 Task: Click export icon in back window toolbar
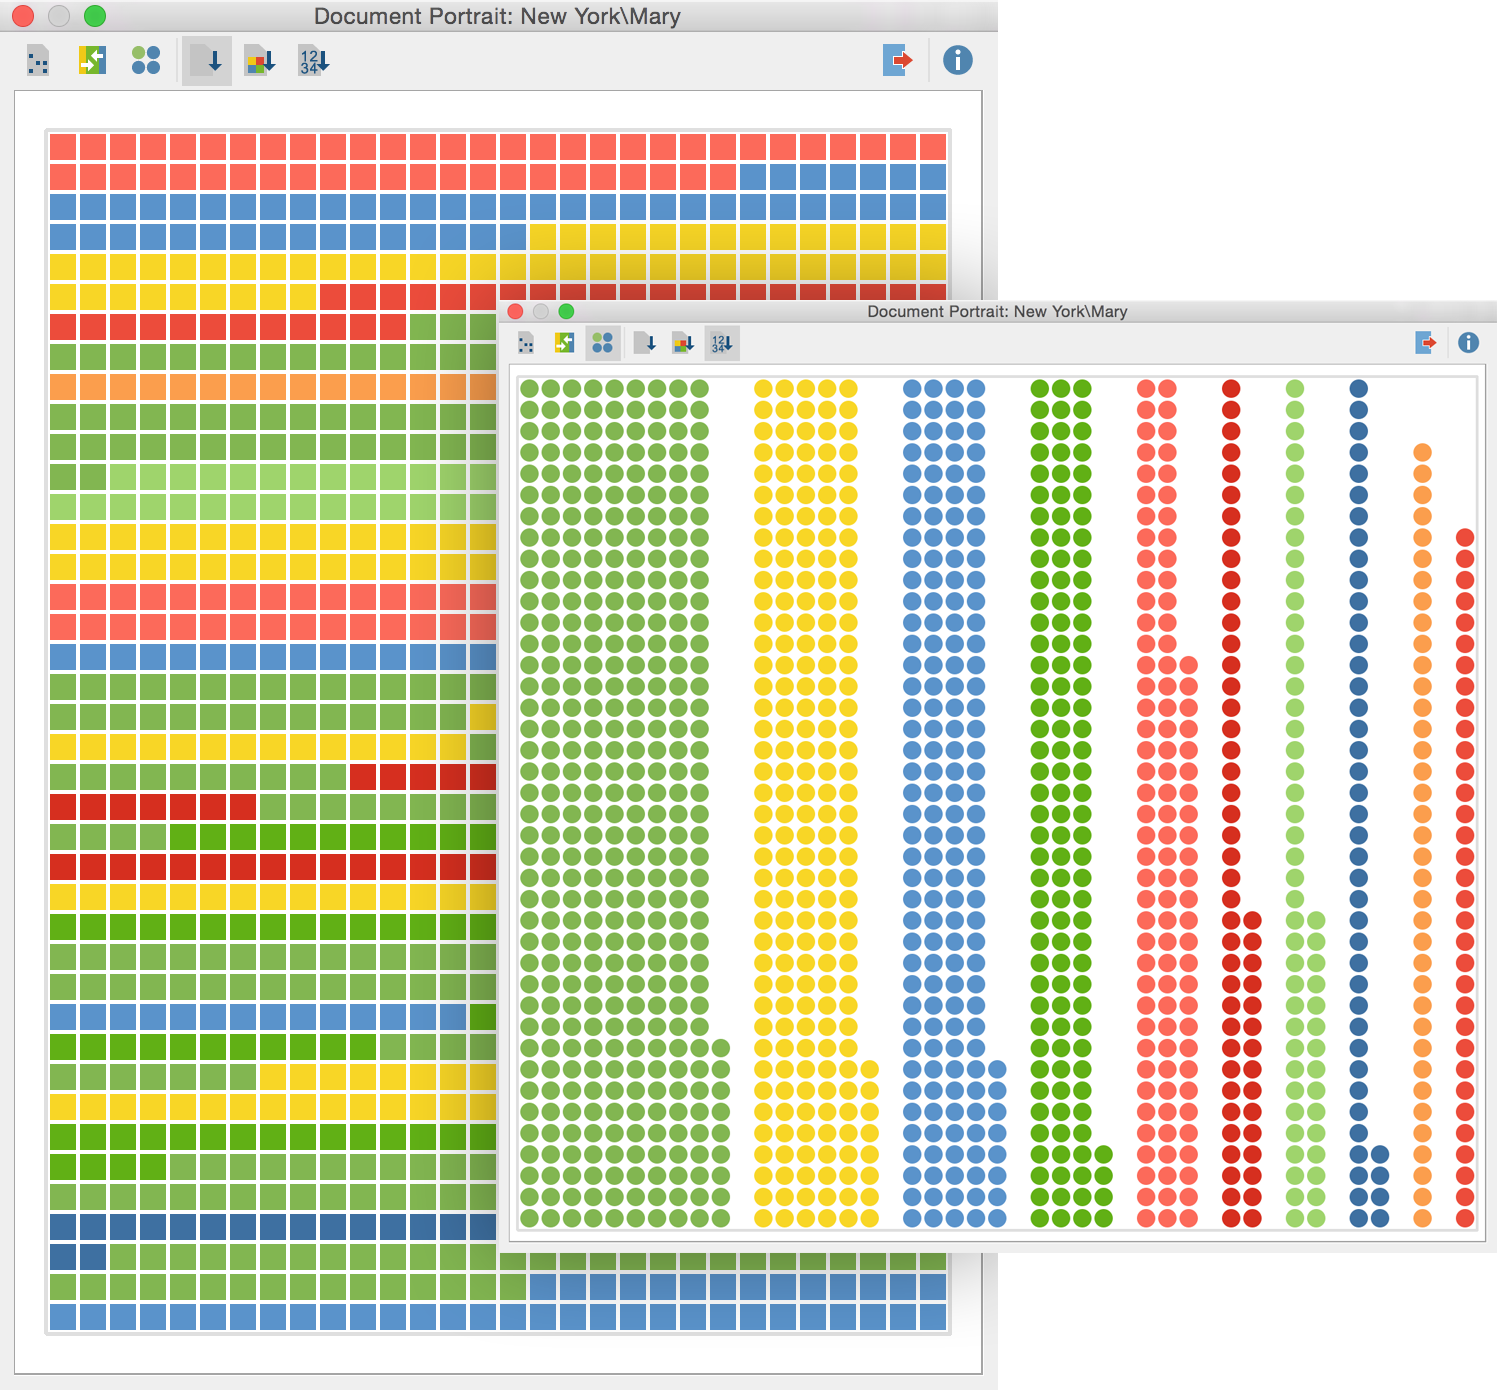pyautogui.click(x=898, y=60)
